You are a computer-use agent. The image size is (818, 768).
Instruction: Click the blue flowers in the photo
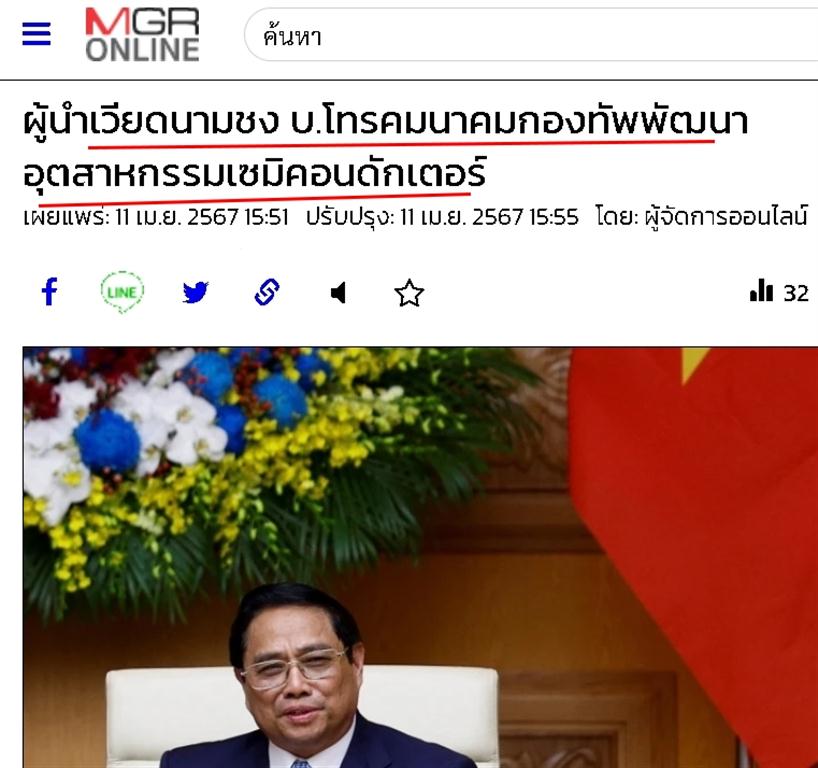click(x=108, y=441)
